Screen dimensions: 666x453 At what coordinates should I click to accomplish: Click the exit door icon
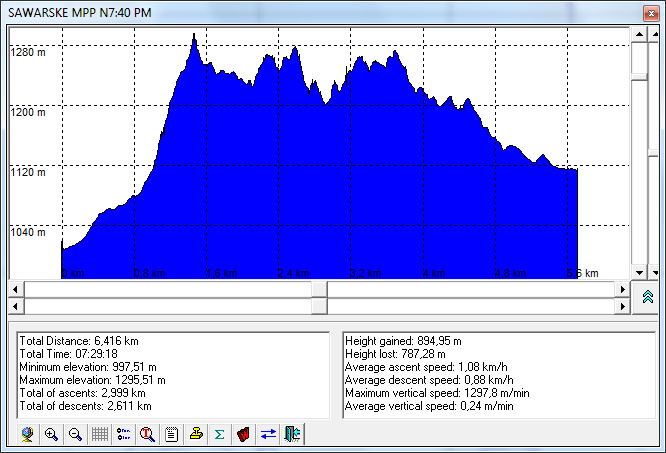click(292, 434)
